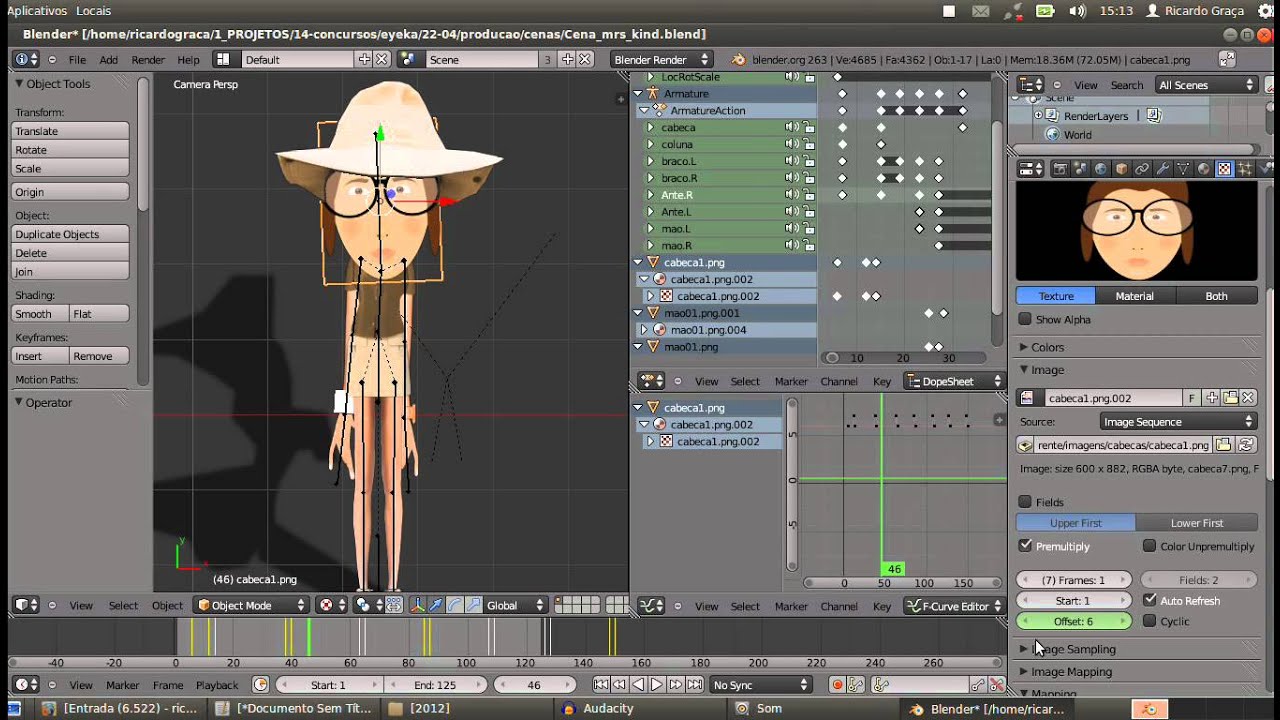Click the Duplicate Objects button
Screen dimensions: 1280x720
coord(70,234)
